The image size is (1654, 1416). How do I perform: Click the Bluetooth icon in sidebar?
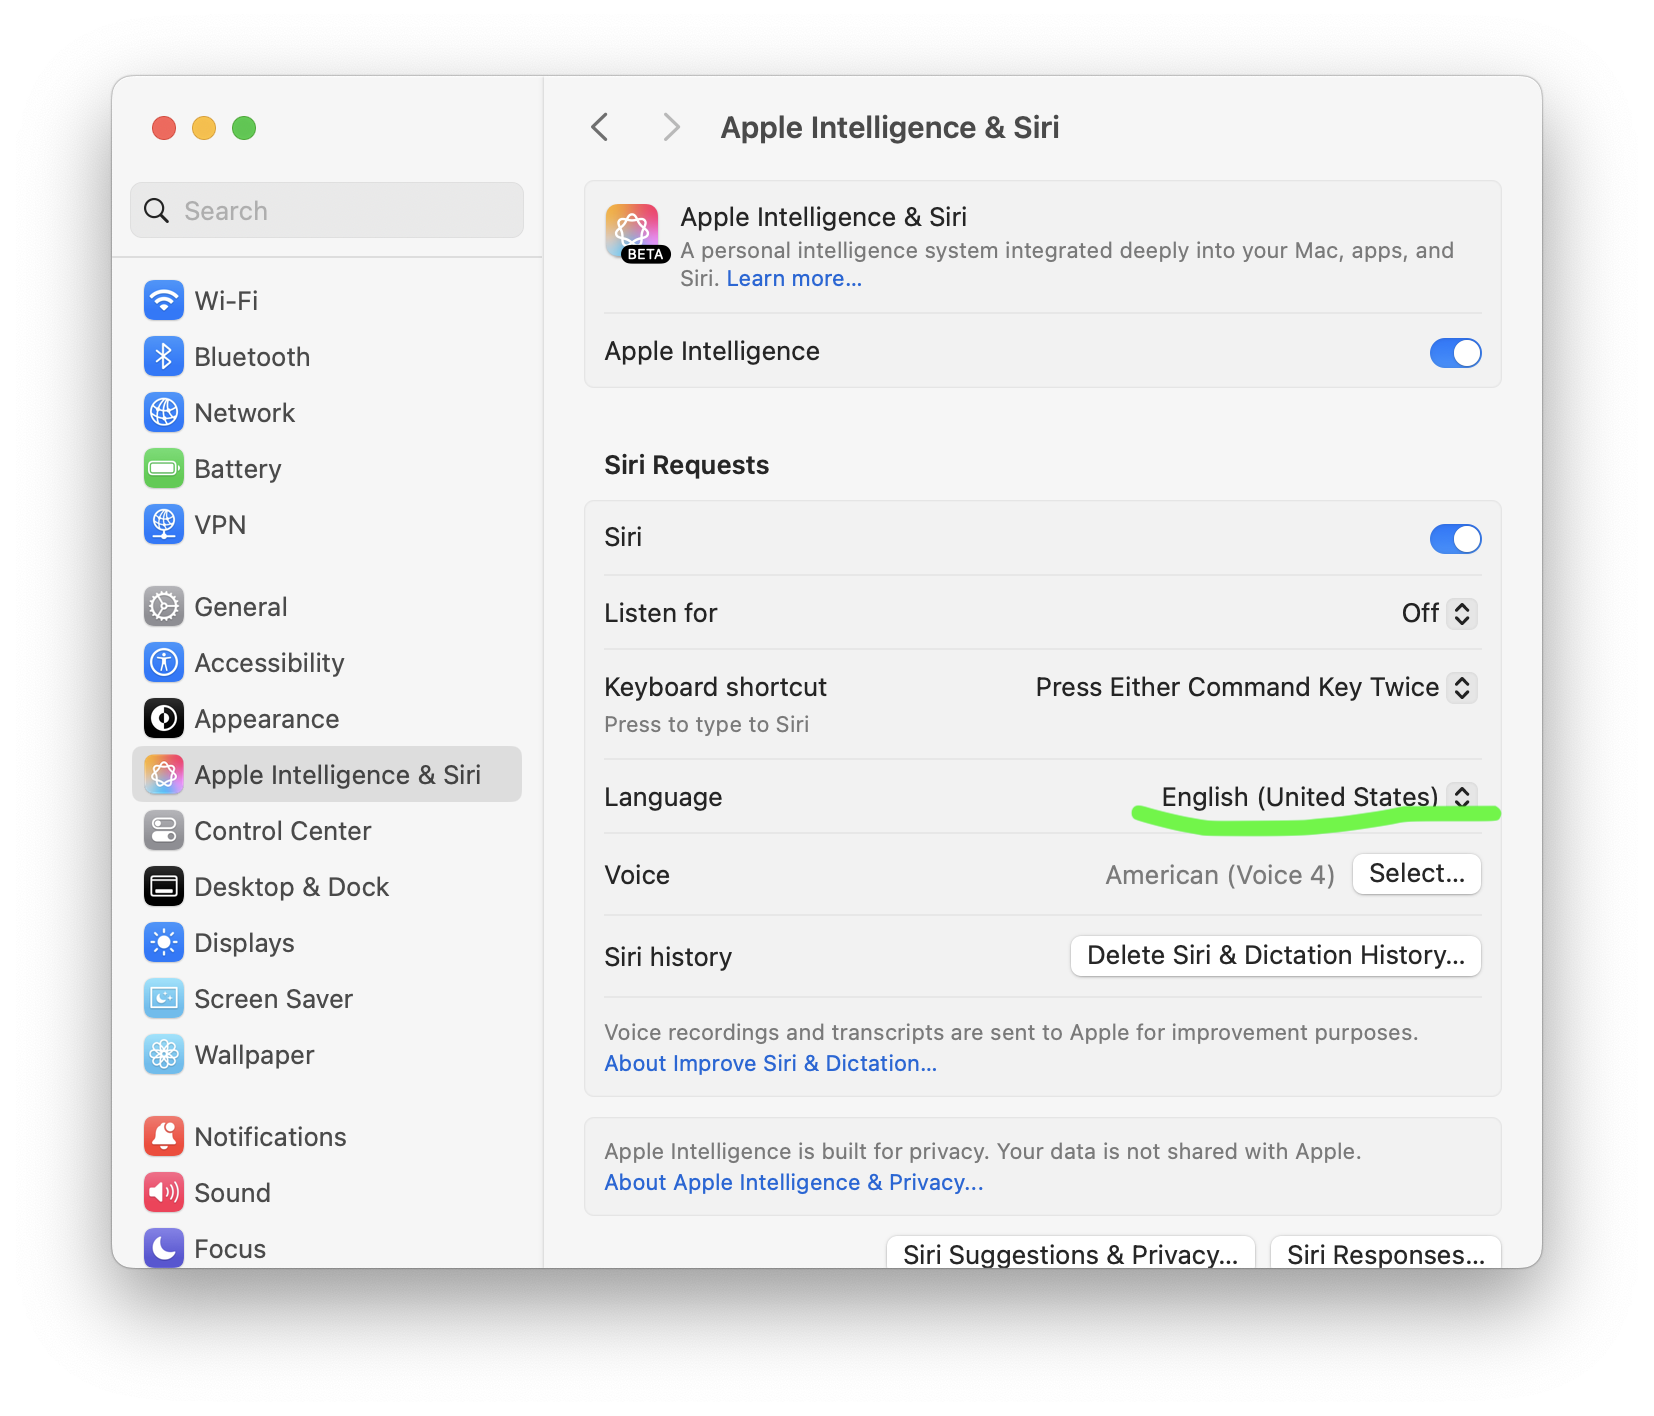(x=164, y=356)
